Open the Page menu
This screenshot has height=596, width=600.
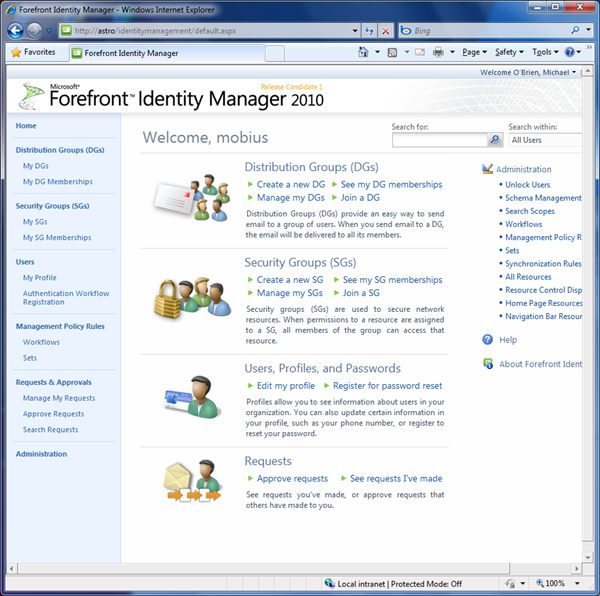tap(474, 52)
